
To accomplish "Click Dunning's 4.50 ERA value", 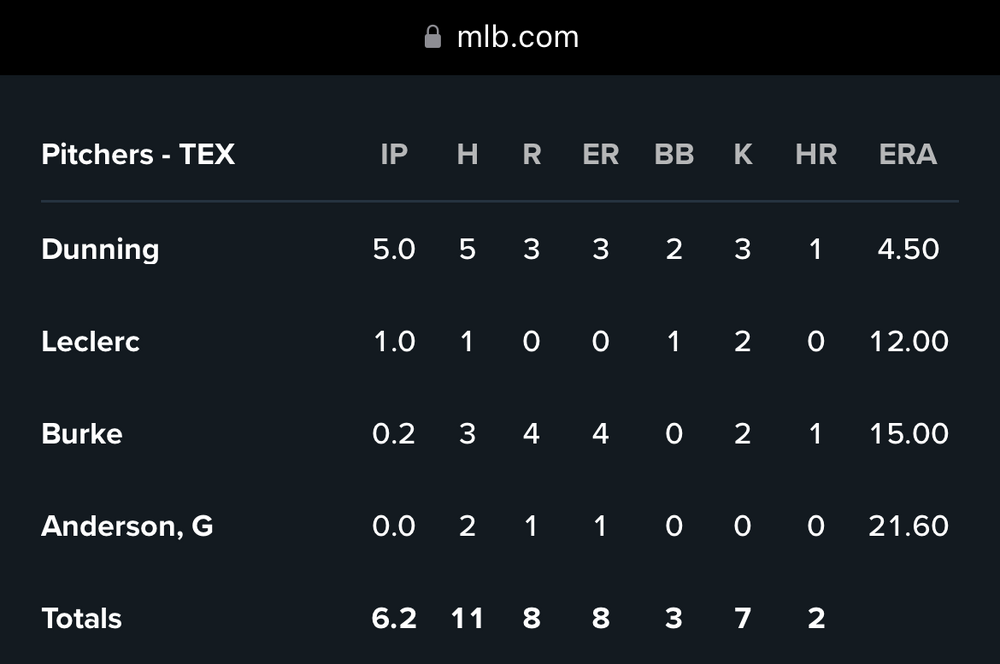I will tap(908, 249).
